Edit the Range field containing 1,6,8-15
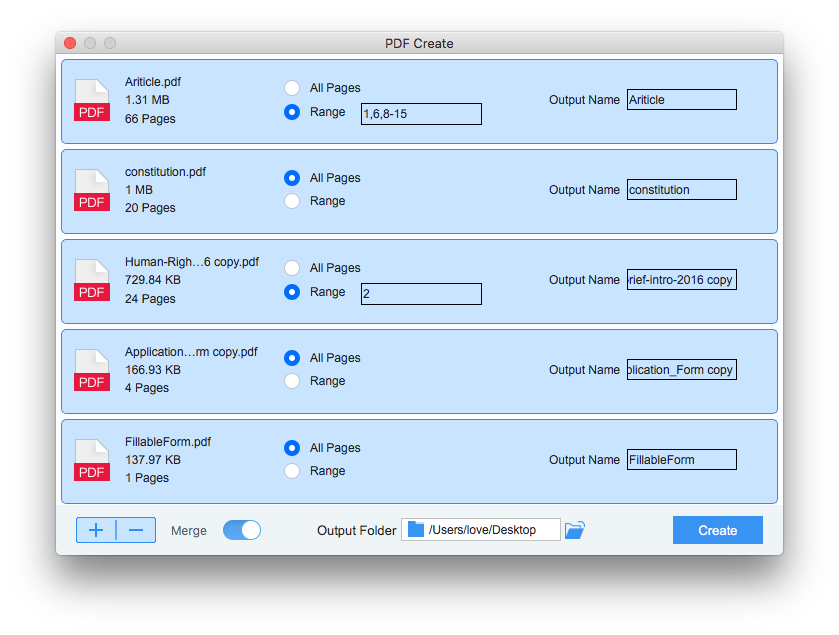The width and height of the screenshot is (839, 635). point(420,114)
